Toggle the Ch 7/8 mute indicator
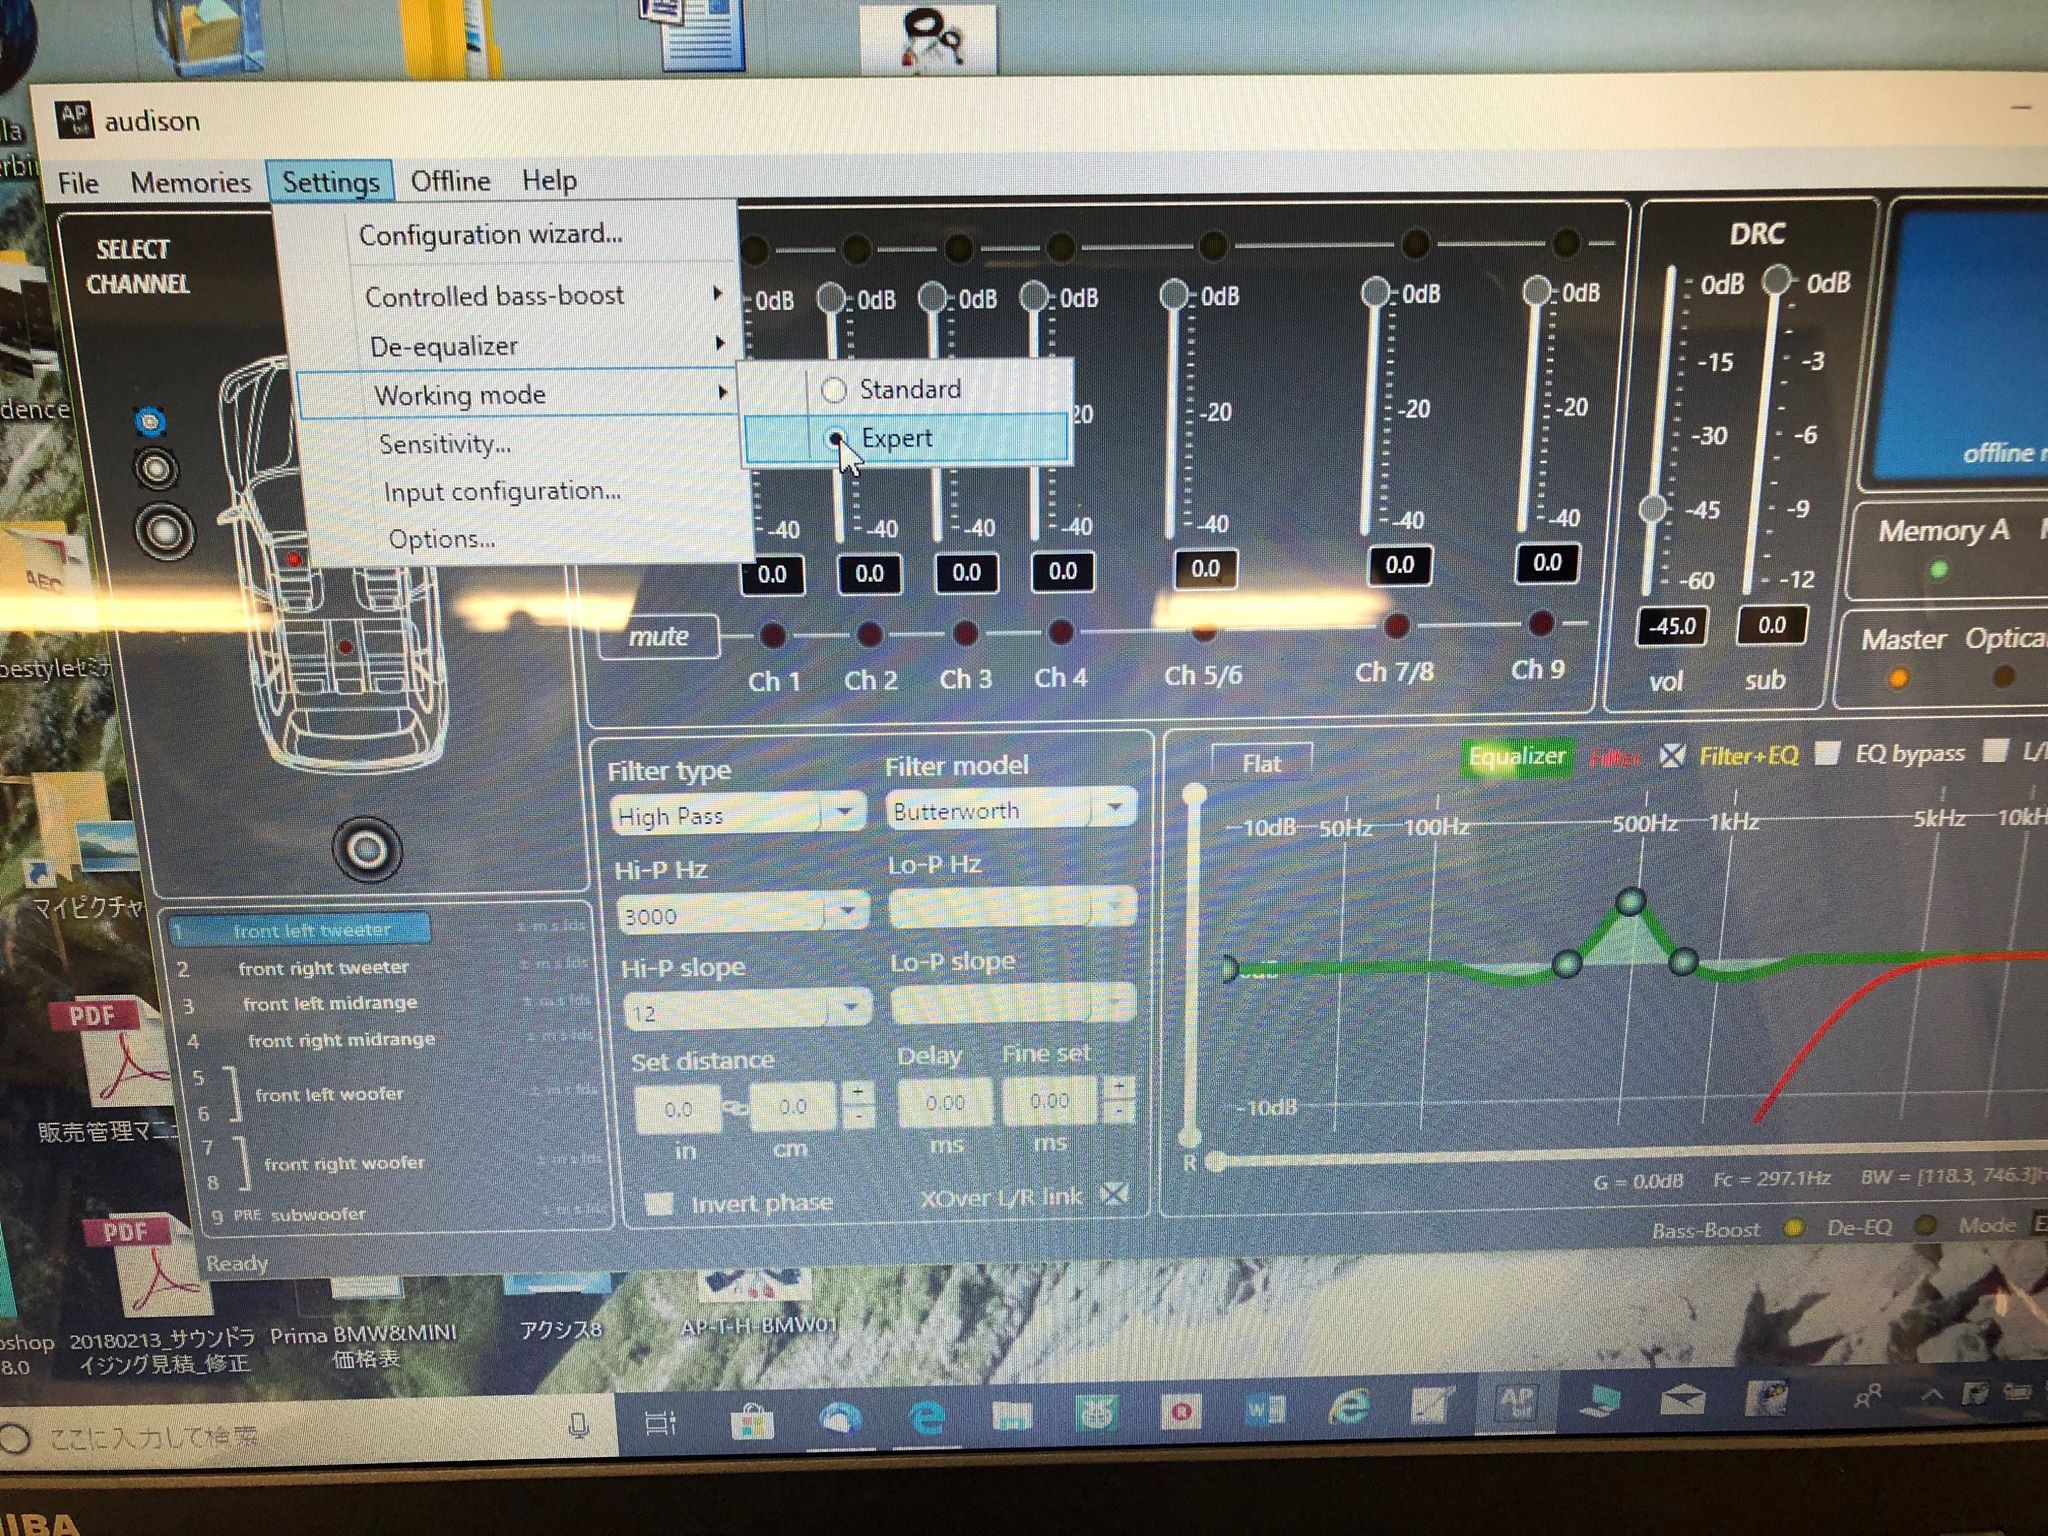2048x1536 pixels. click(1396, 626)
